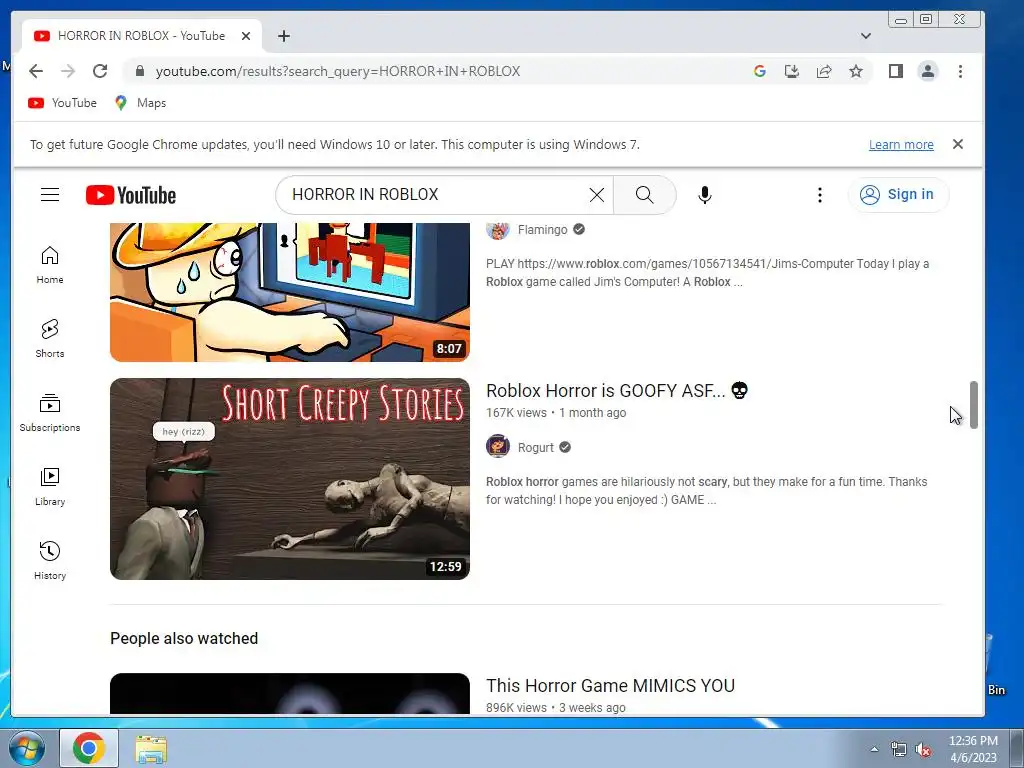The height and width of the screenshot is (768, 1024).
Task: Open This Horror Game MIMICS YOU title
Action: (x=611, y=686)
